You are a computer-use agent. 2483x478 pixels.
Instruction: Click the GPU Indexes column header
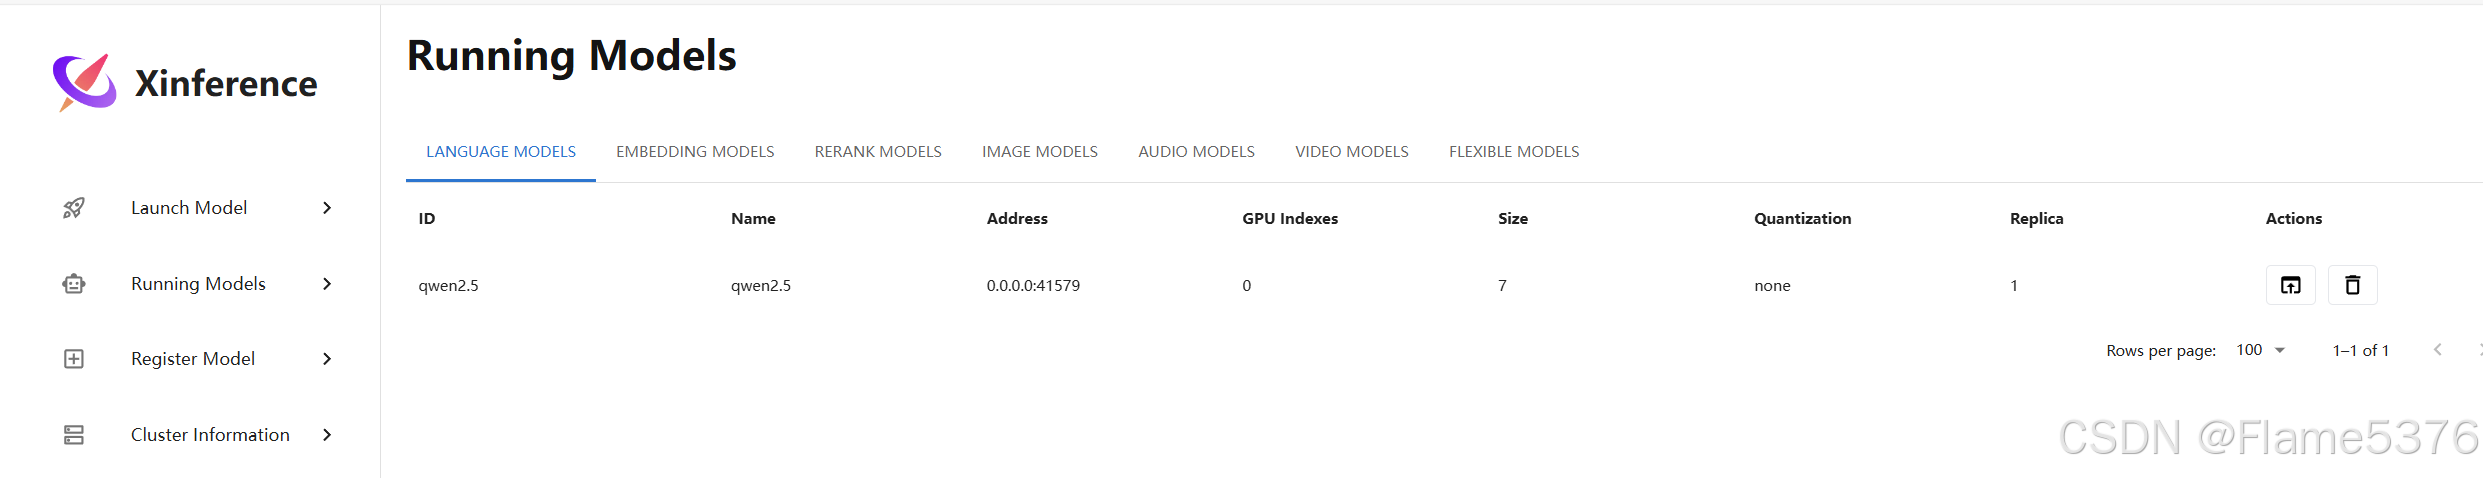pyautogui.click(x=1290, y=219)
